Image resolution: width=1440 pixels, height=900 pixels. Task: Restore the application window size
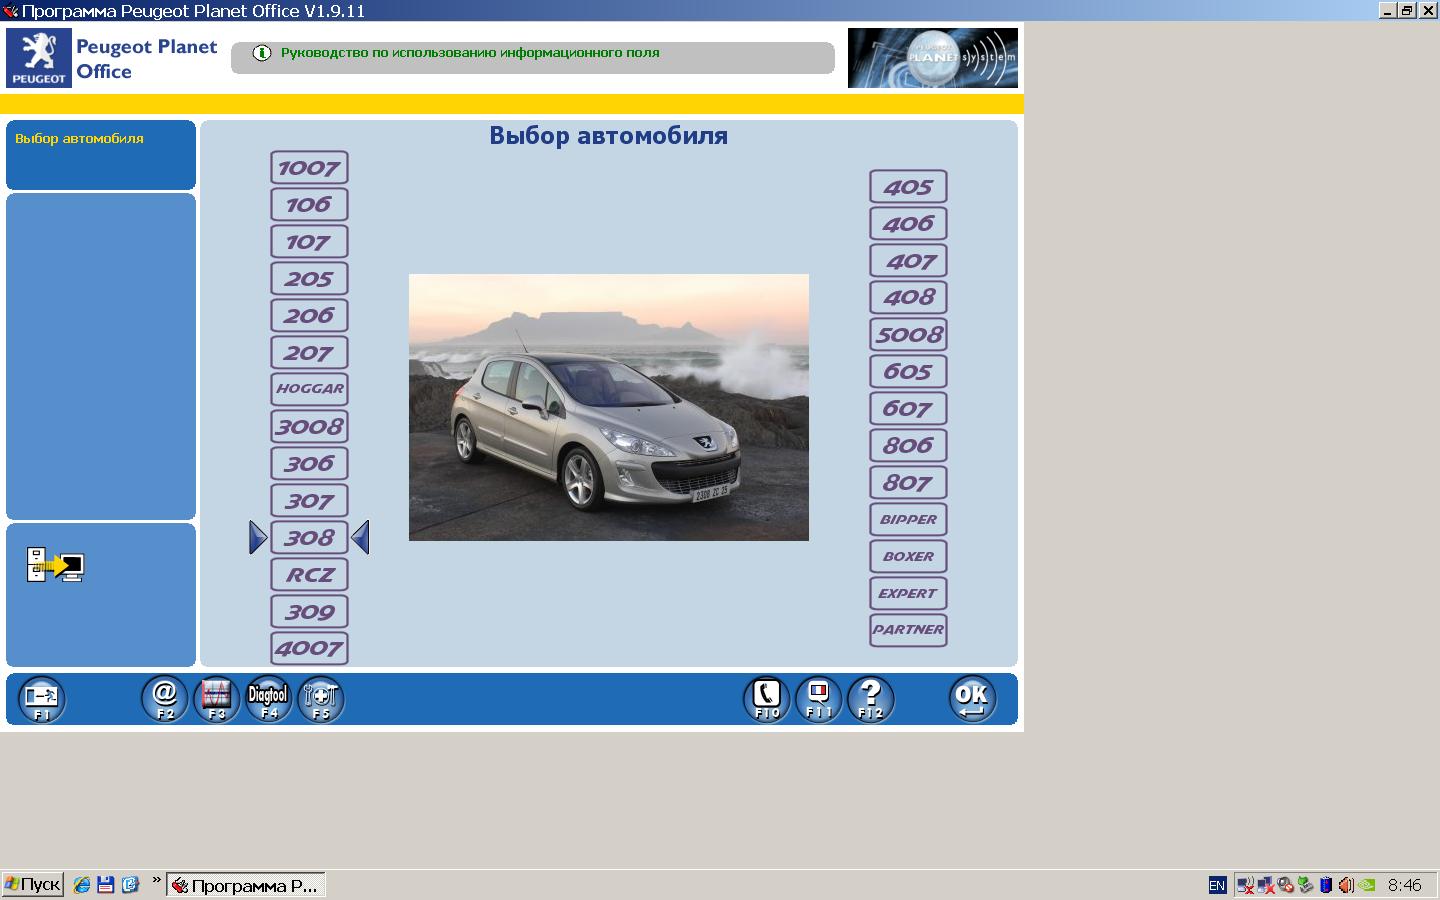tap(1407, 10)
